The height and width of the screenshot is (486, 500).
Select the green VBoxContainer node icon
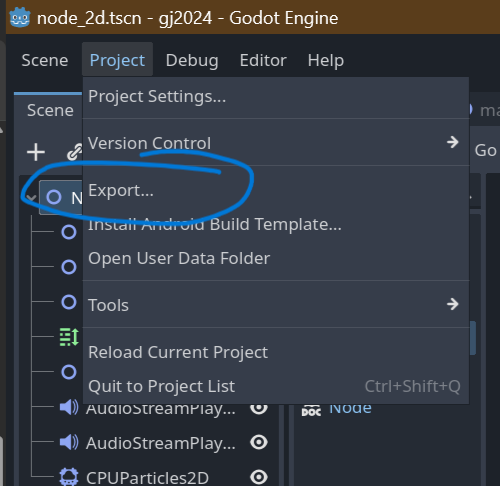[69, 337]
